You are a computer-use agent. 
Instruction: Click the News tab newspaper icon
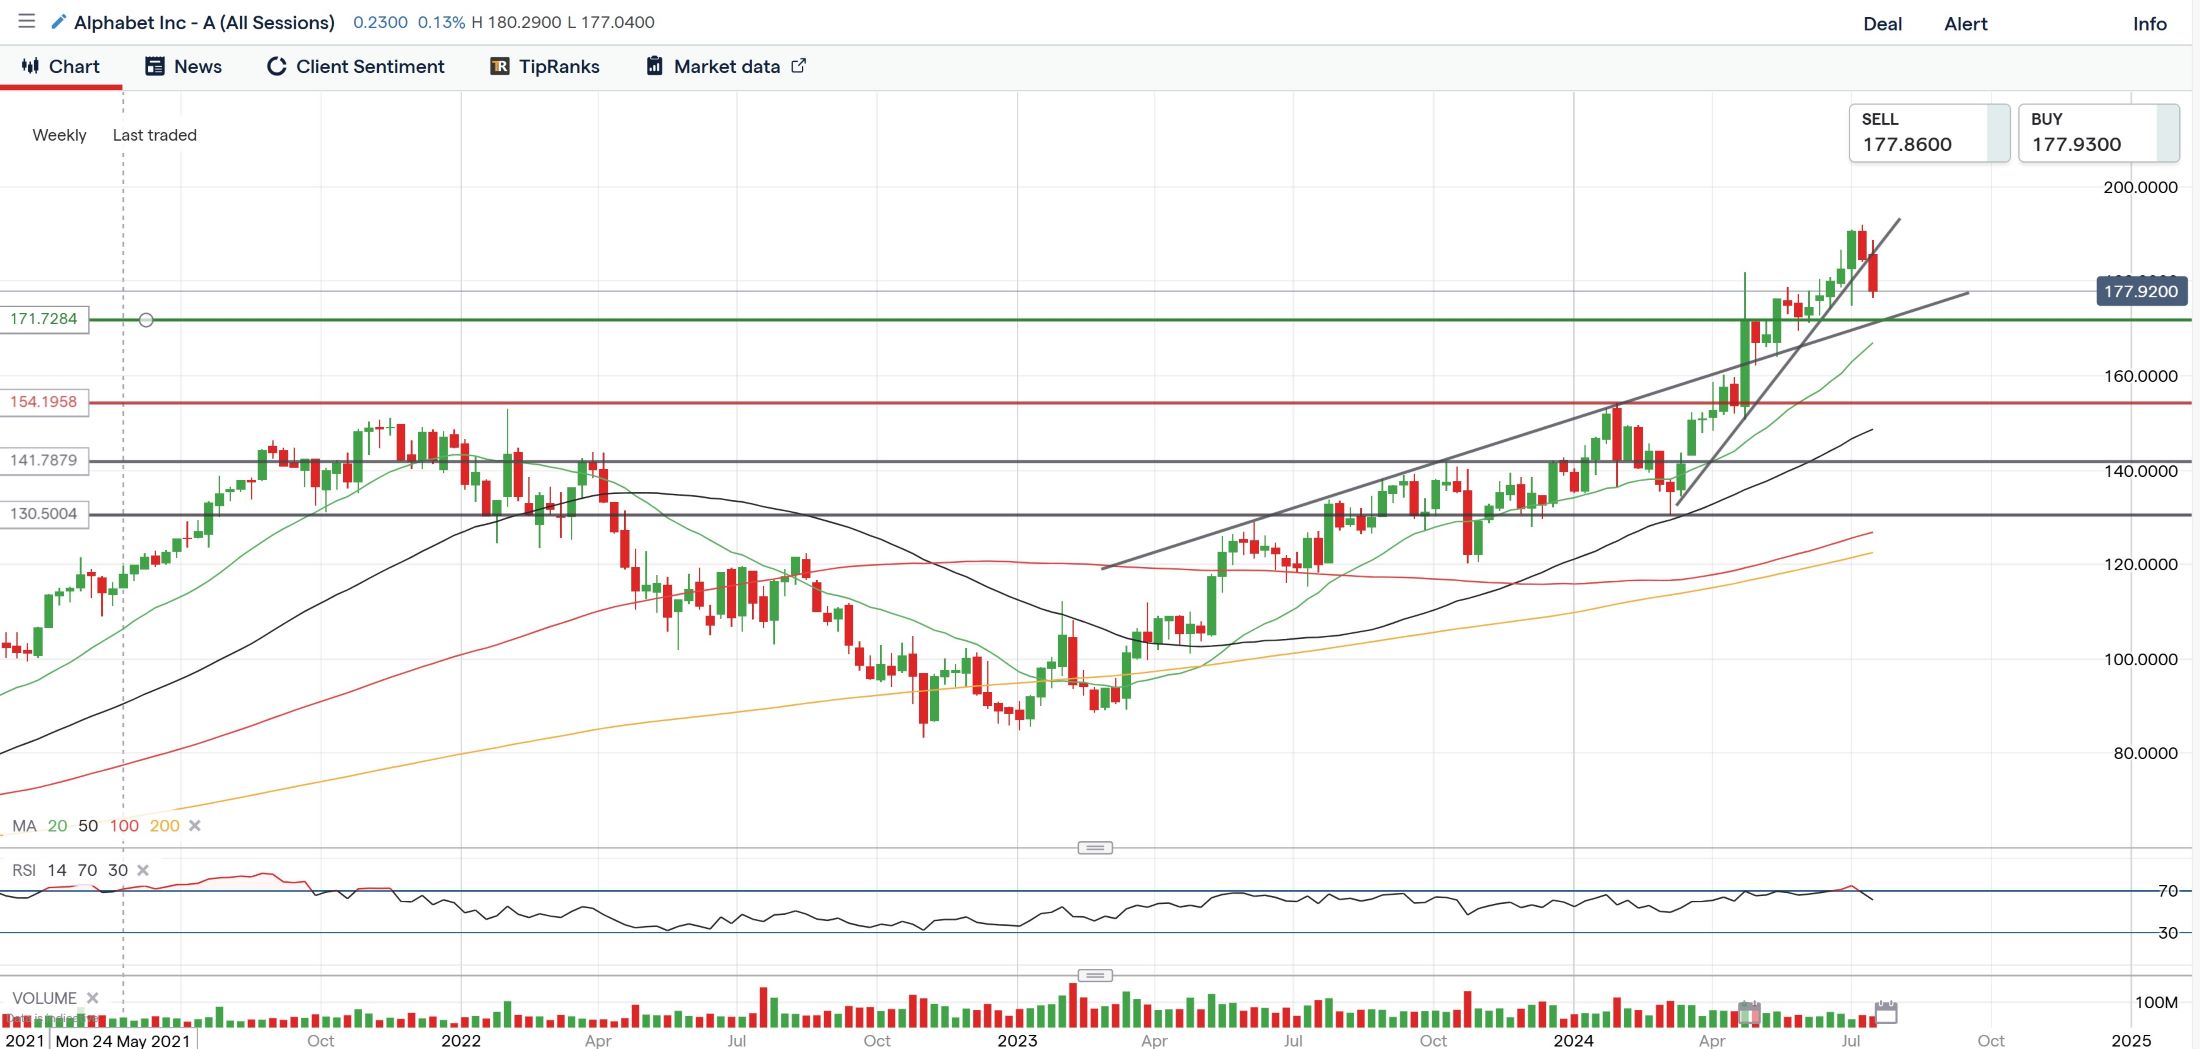click(x=155, y=66)
